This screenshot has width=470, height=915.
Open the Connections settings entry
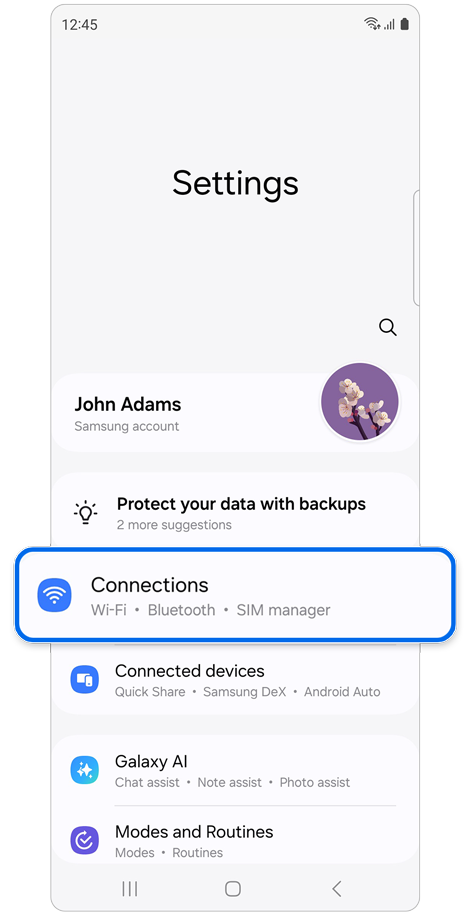tap(235, 595)
